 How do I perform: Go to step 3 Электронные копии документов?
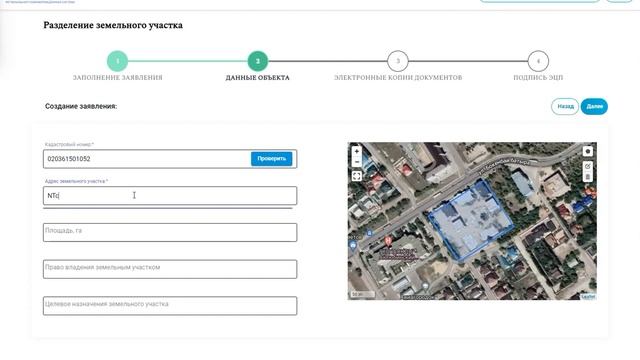[398, 61]
